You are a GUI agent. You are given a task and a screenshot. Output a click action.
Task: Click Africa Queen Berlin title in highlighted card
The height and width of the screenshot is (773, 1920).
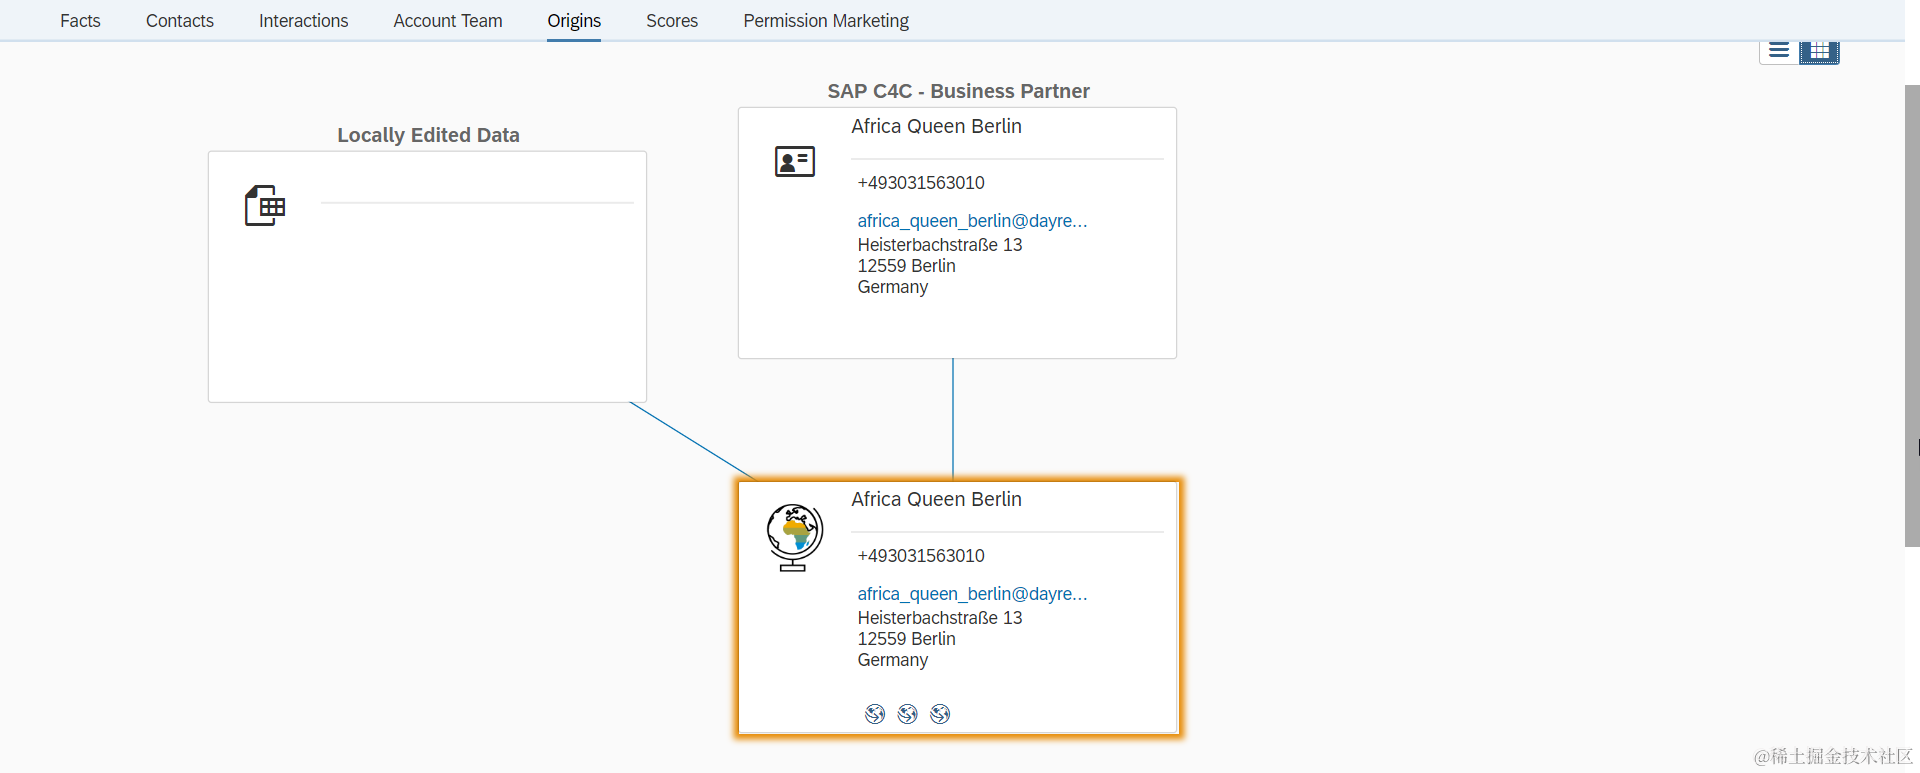click(x=936, y=499)
